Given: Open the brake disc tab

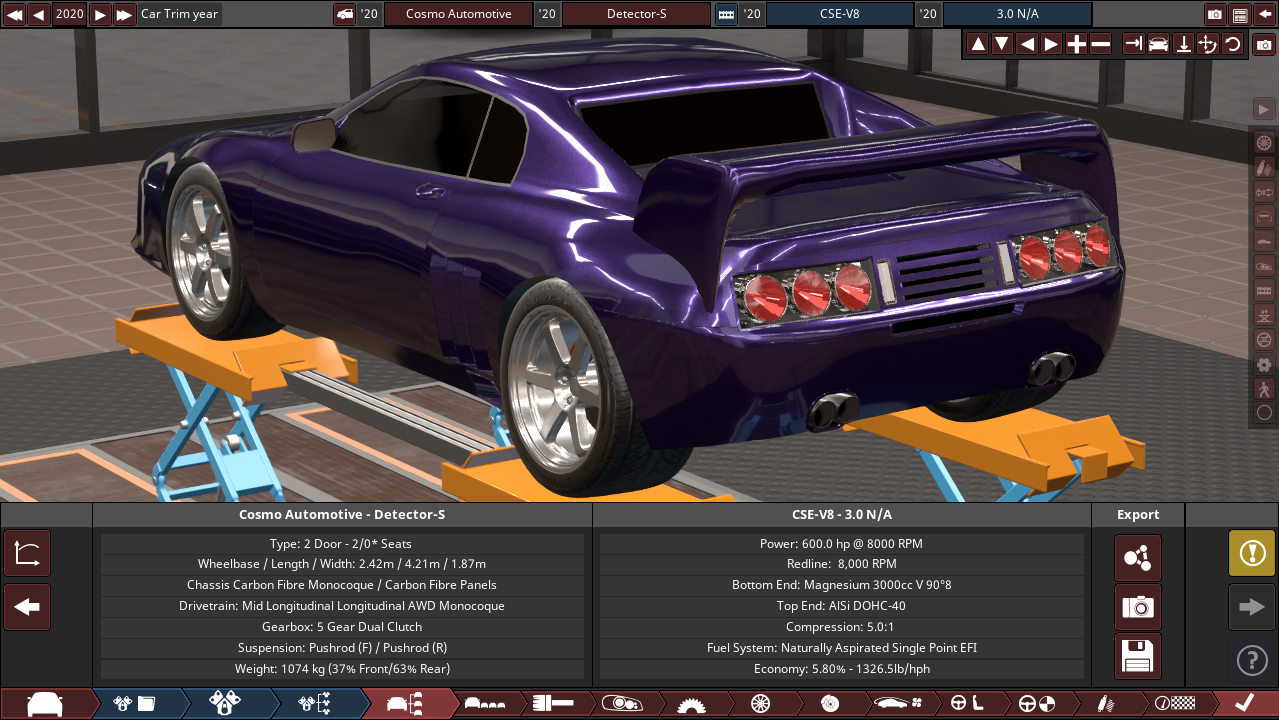Looking at the screenshot, I should (x=829, y=704).
